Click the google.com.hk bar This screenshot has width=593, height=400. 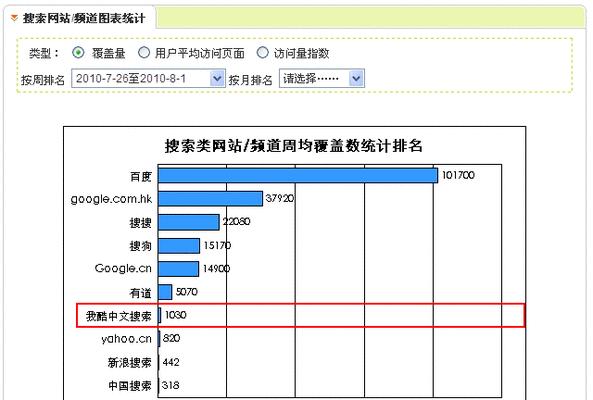210,199
